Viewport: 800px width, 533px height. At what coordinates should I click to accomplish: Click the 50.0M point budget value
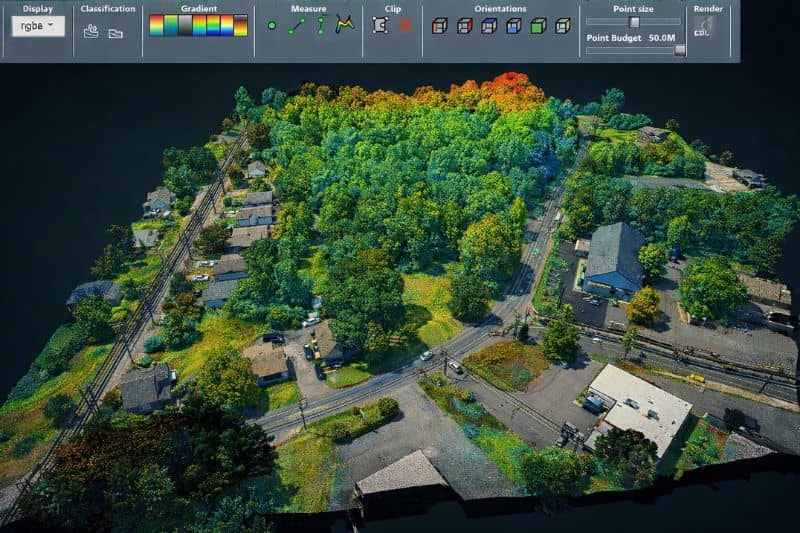[x=662, y=38]
